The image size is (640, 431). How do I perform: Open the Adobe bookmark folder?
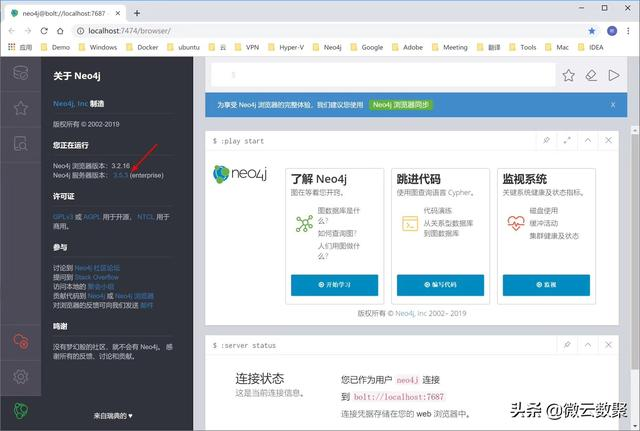[407, 47]
